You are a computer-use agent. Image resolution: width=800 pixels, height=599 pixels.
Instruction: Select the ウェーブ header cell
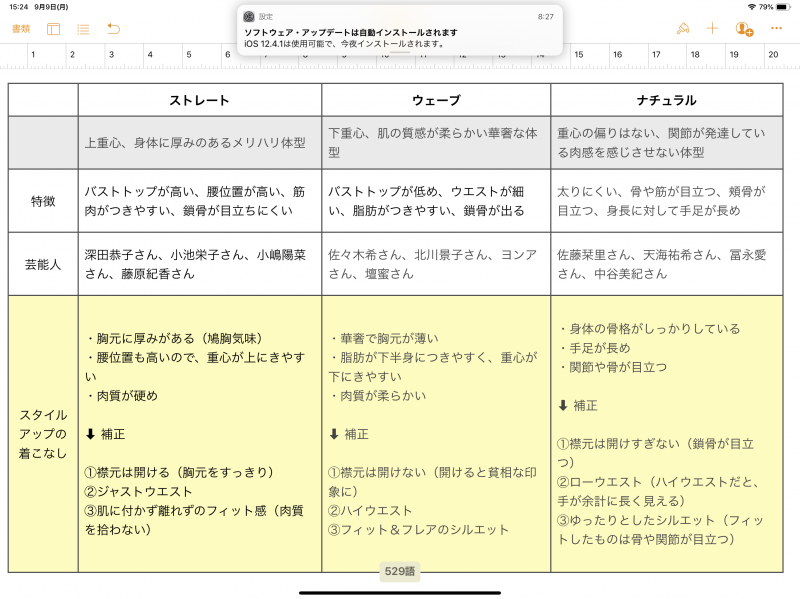click(x=436, y=100)
